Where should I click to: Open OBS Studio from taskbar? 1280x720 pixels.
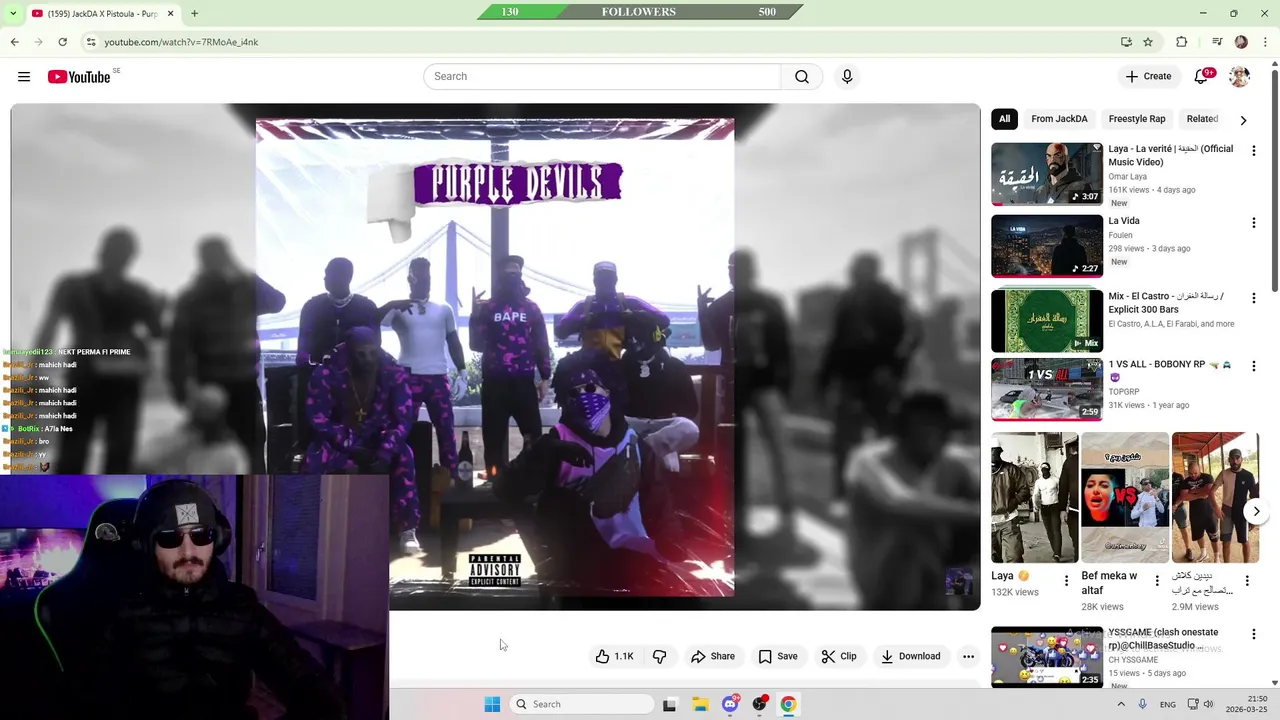[x=759, y=704]
